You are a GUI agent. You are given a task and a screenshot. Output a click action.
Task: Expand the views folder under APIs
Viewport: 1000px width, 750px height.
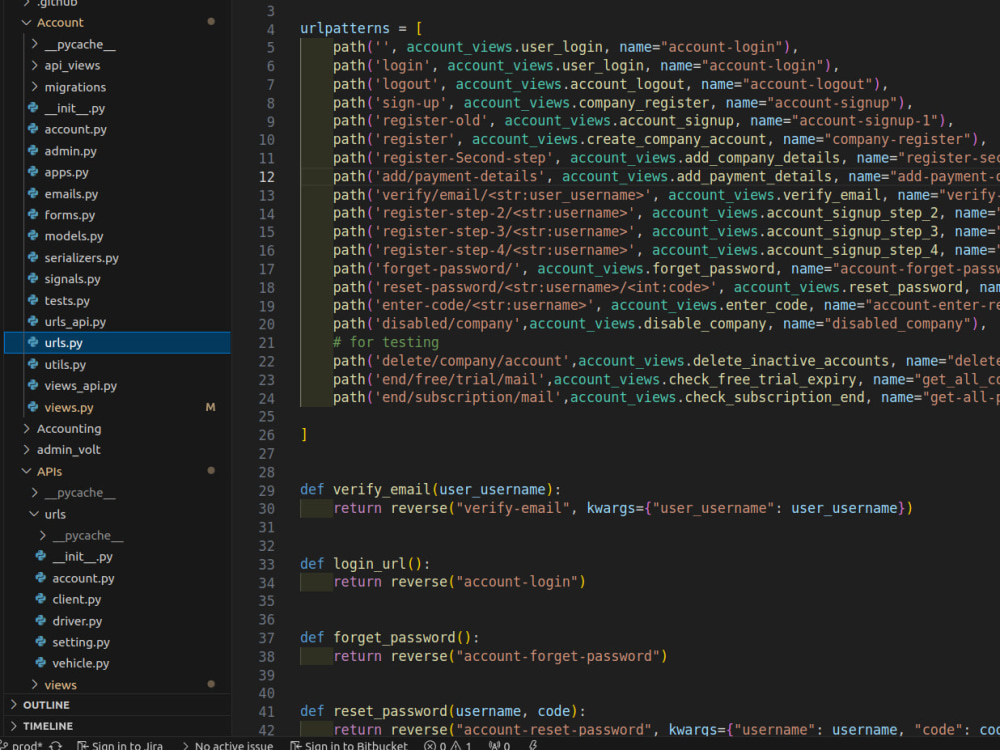(34, 684)
